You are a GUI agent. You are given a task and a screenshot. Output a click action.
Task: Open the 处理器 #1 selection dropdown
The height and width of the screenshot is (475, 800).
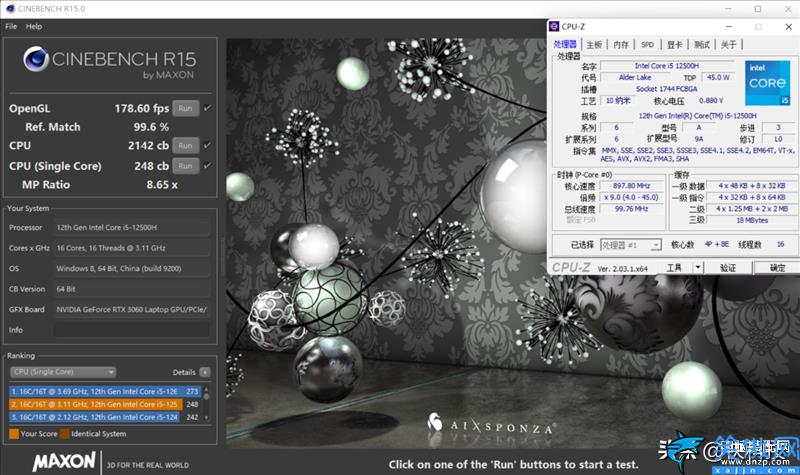tap(631, 245)
